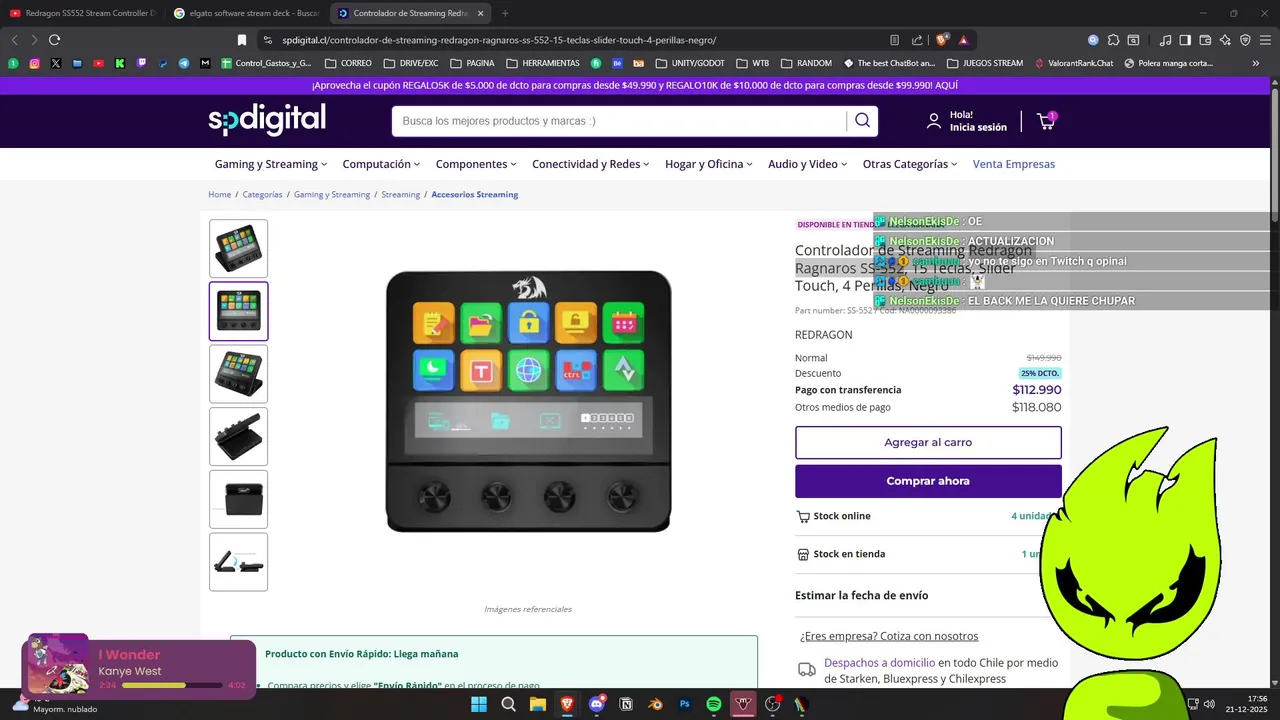1280x720 pixels.
Task: Open the HERRAMIENTAS bookmarks folder
Action: [543, 63]
